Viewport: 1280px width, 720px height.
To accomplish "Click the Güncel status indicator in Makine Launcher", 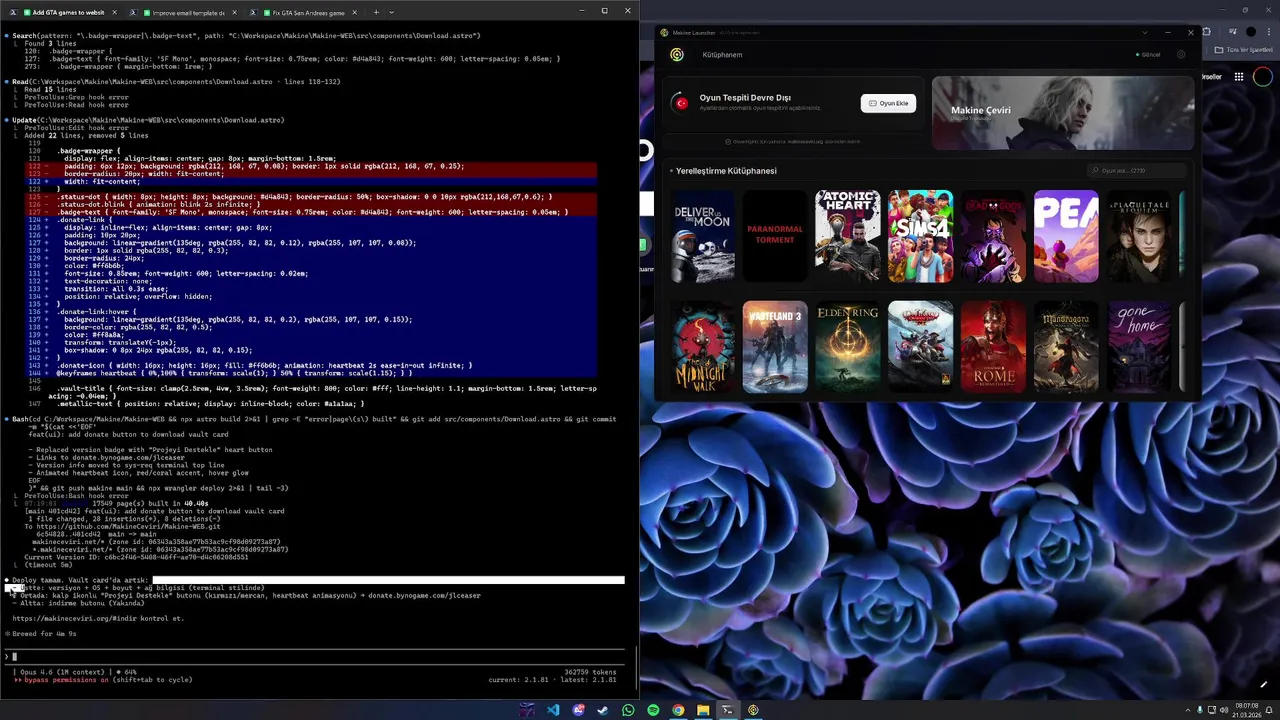I will coord(1148,54).
